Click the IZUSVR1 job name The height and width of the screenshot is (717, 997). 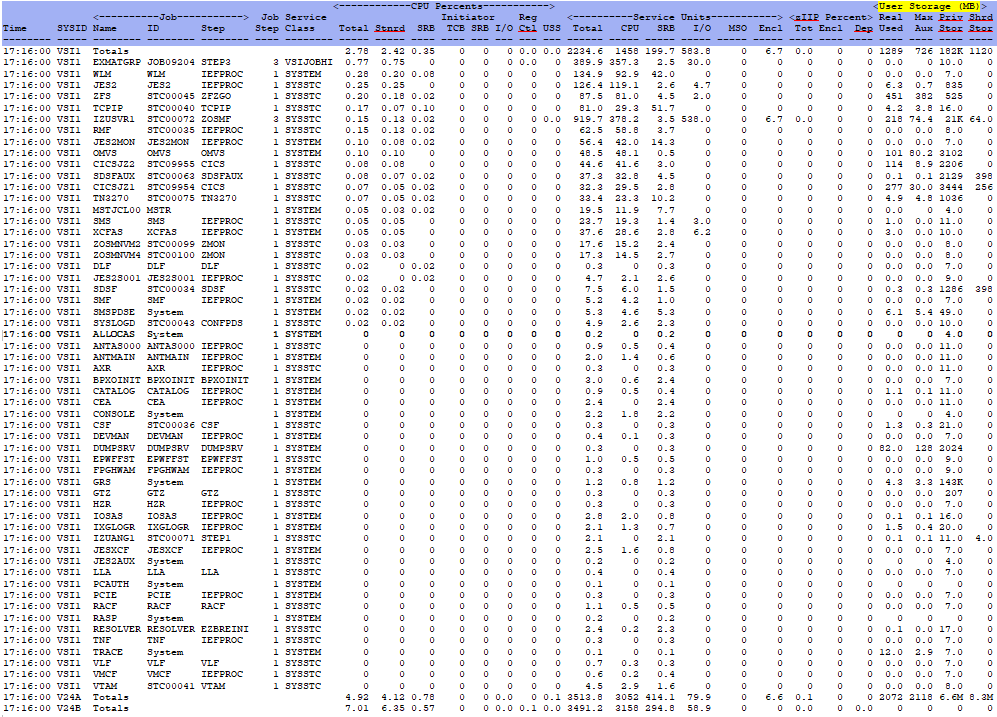(x=113, y=119)
